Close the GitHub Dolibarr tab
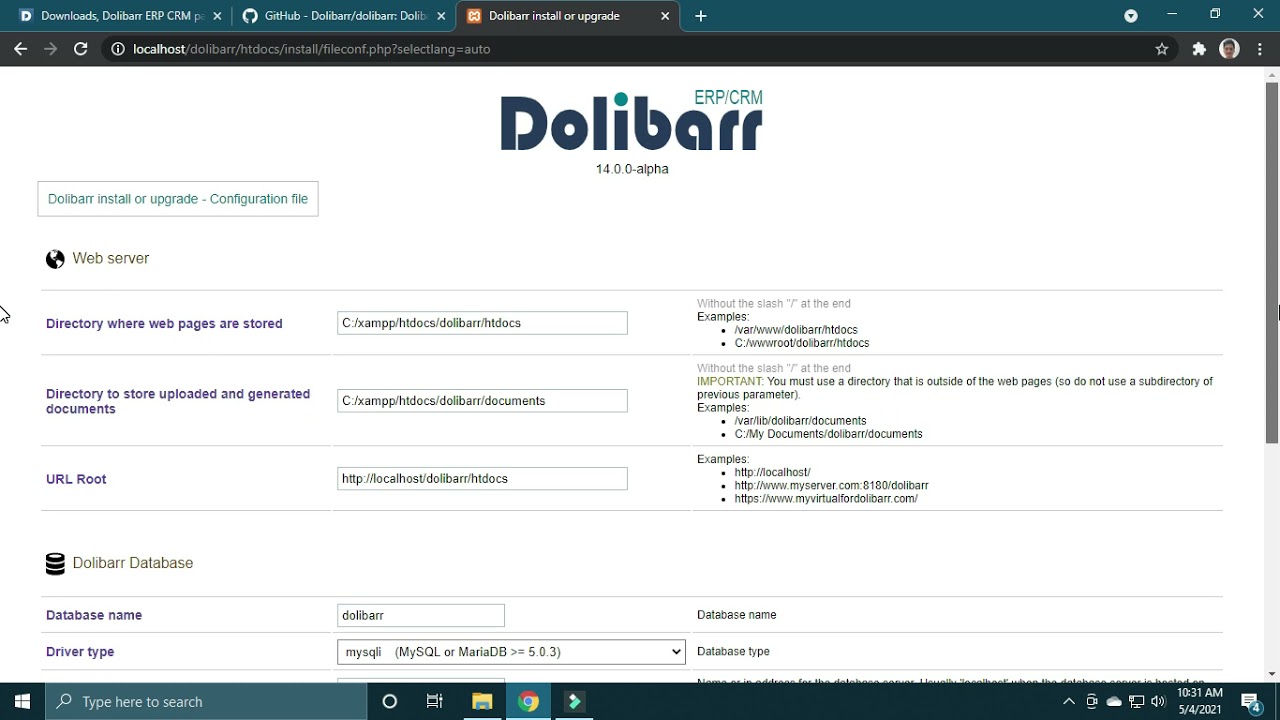 tap(441, 16)
